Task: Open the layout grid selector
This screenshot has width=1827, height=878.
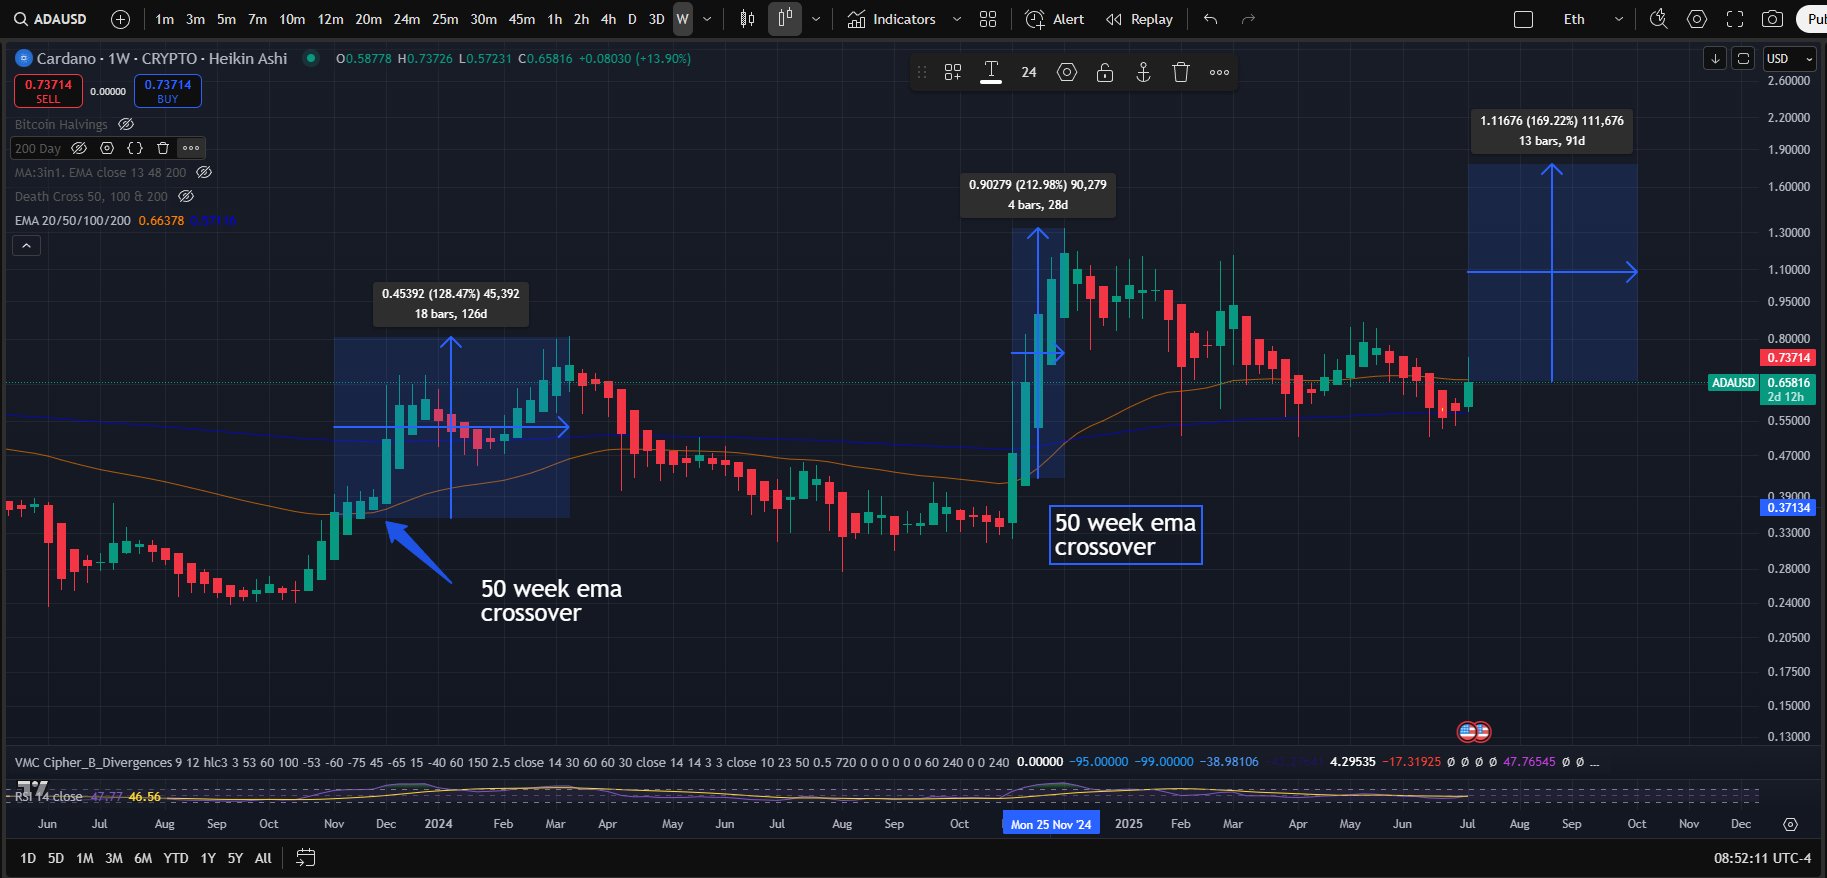Action: pos(988,19)
